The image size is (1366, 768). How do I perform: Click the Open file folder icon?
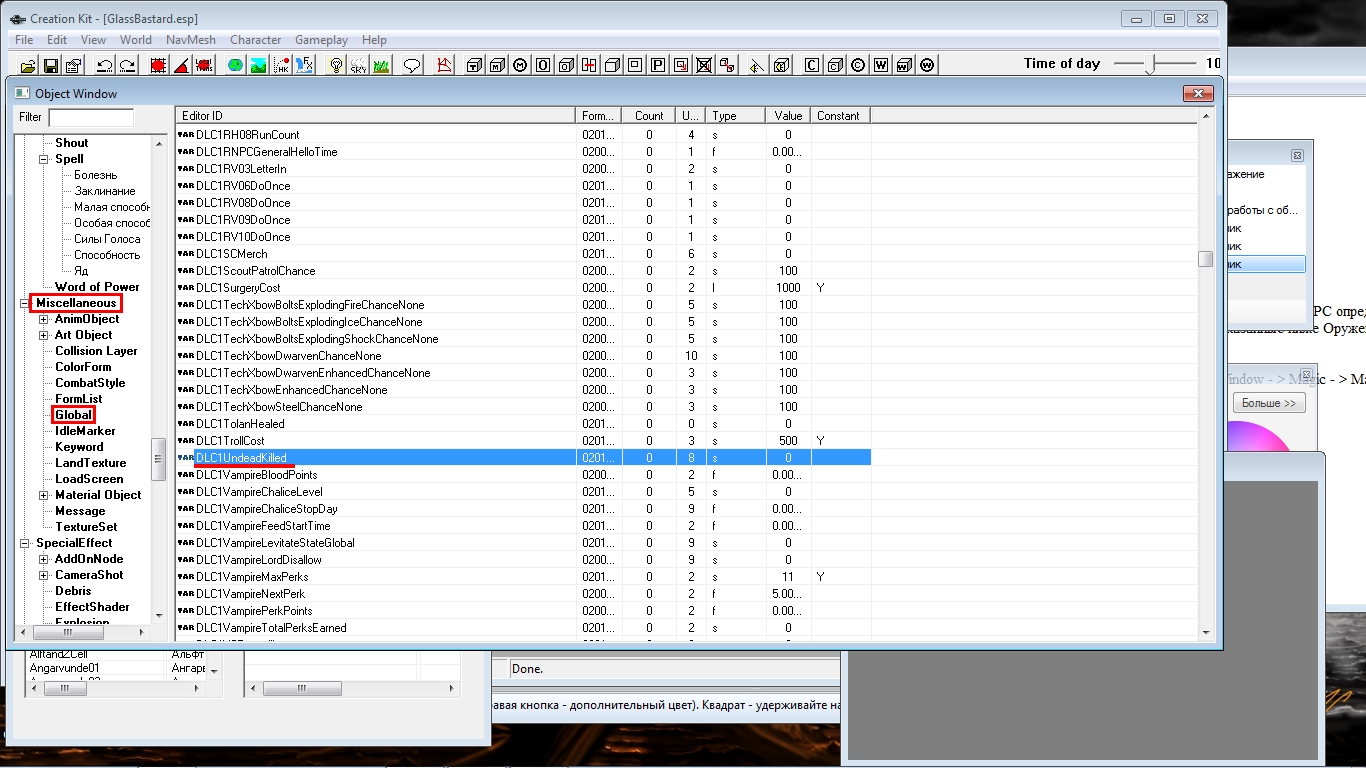point(28,66)
